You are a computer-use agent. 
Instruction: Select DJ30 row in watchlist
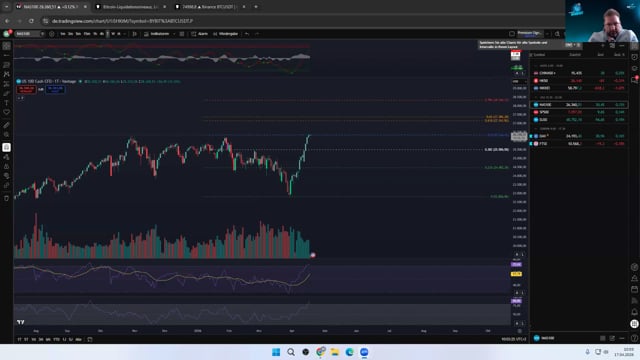click(x=578, y=120)
